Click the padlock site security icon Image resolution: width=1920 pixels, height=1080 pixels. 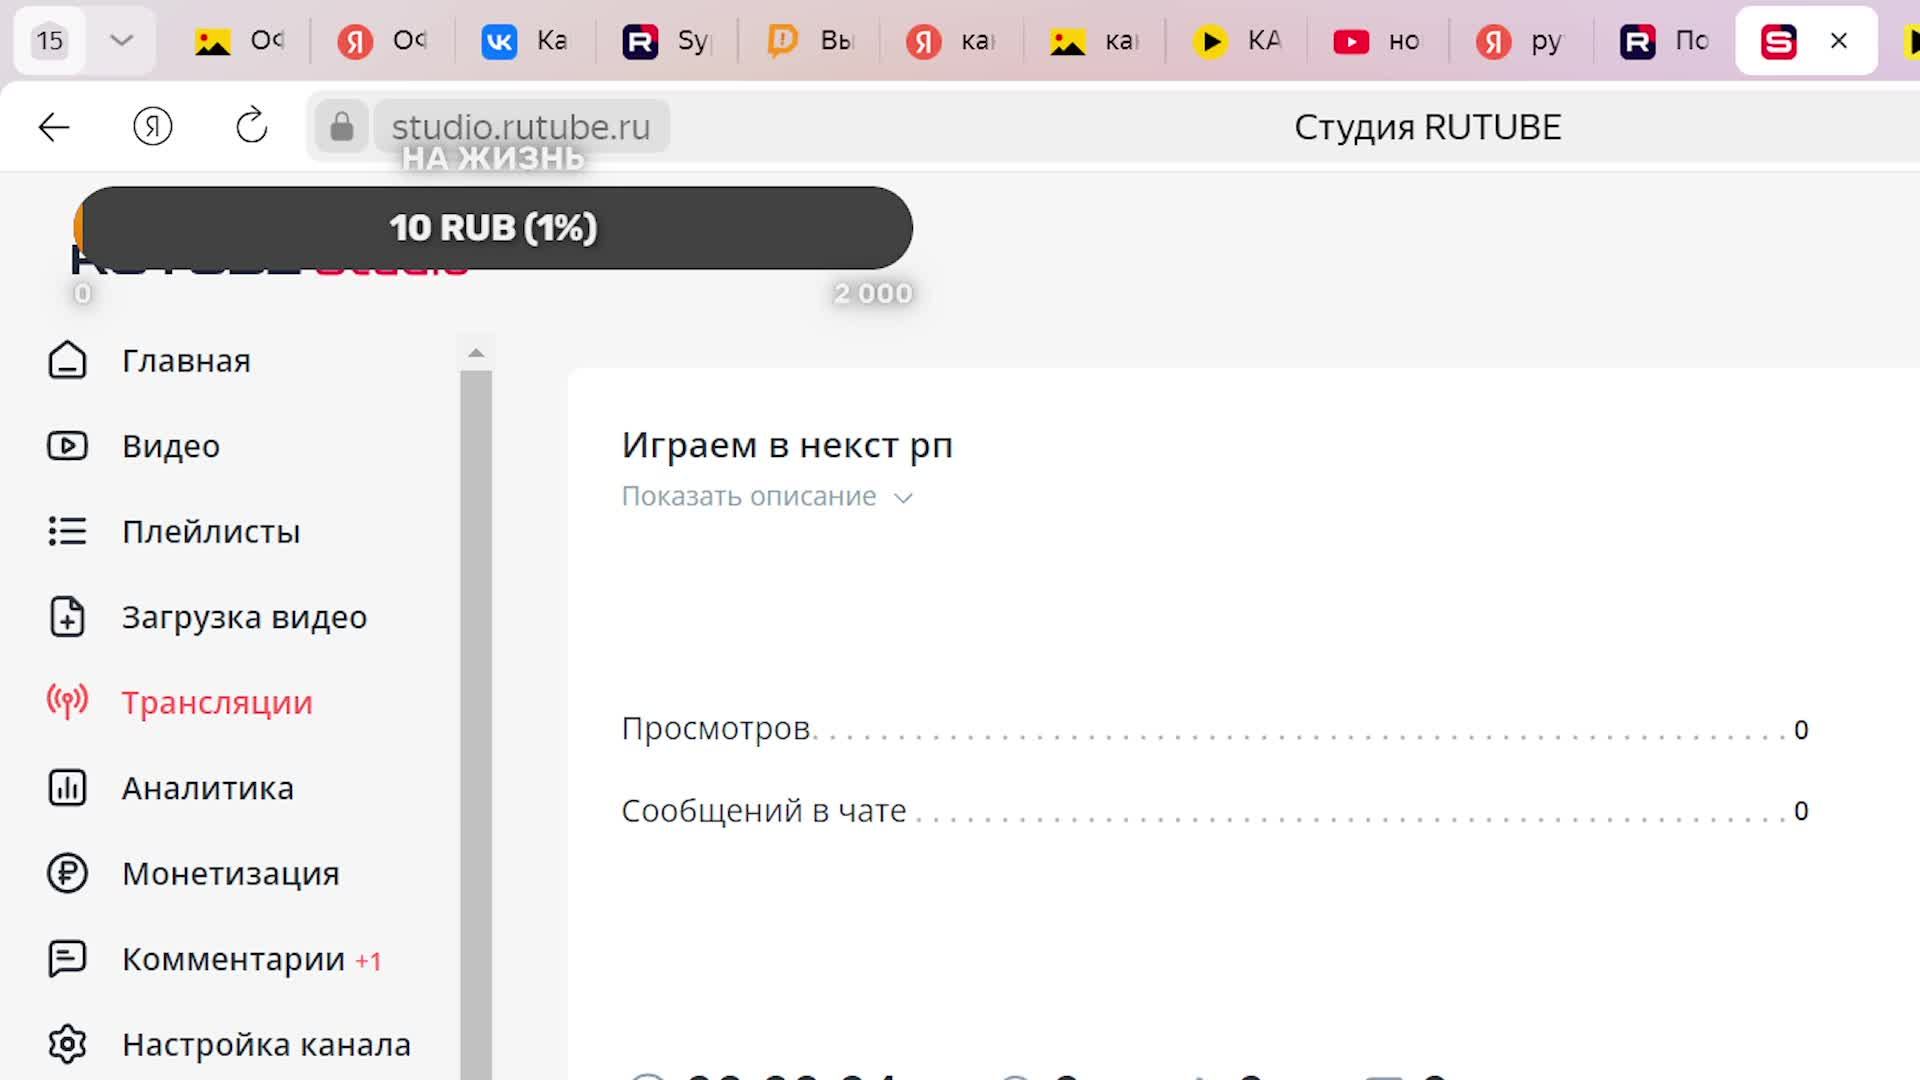(x=341, y=127)
